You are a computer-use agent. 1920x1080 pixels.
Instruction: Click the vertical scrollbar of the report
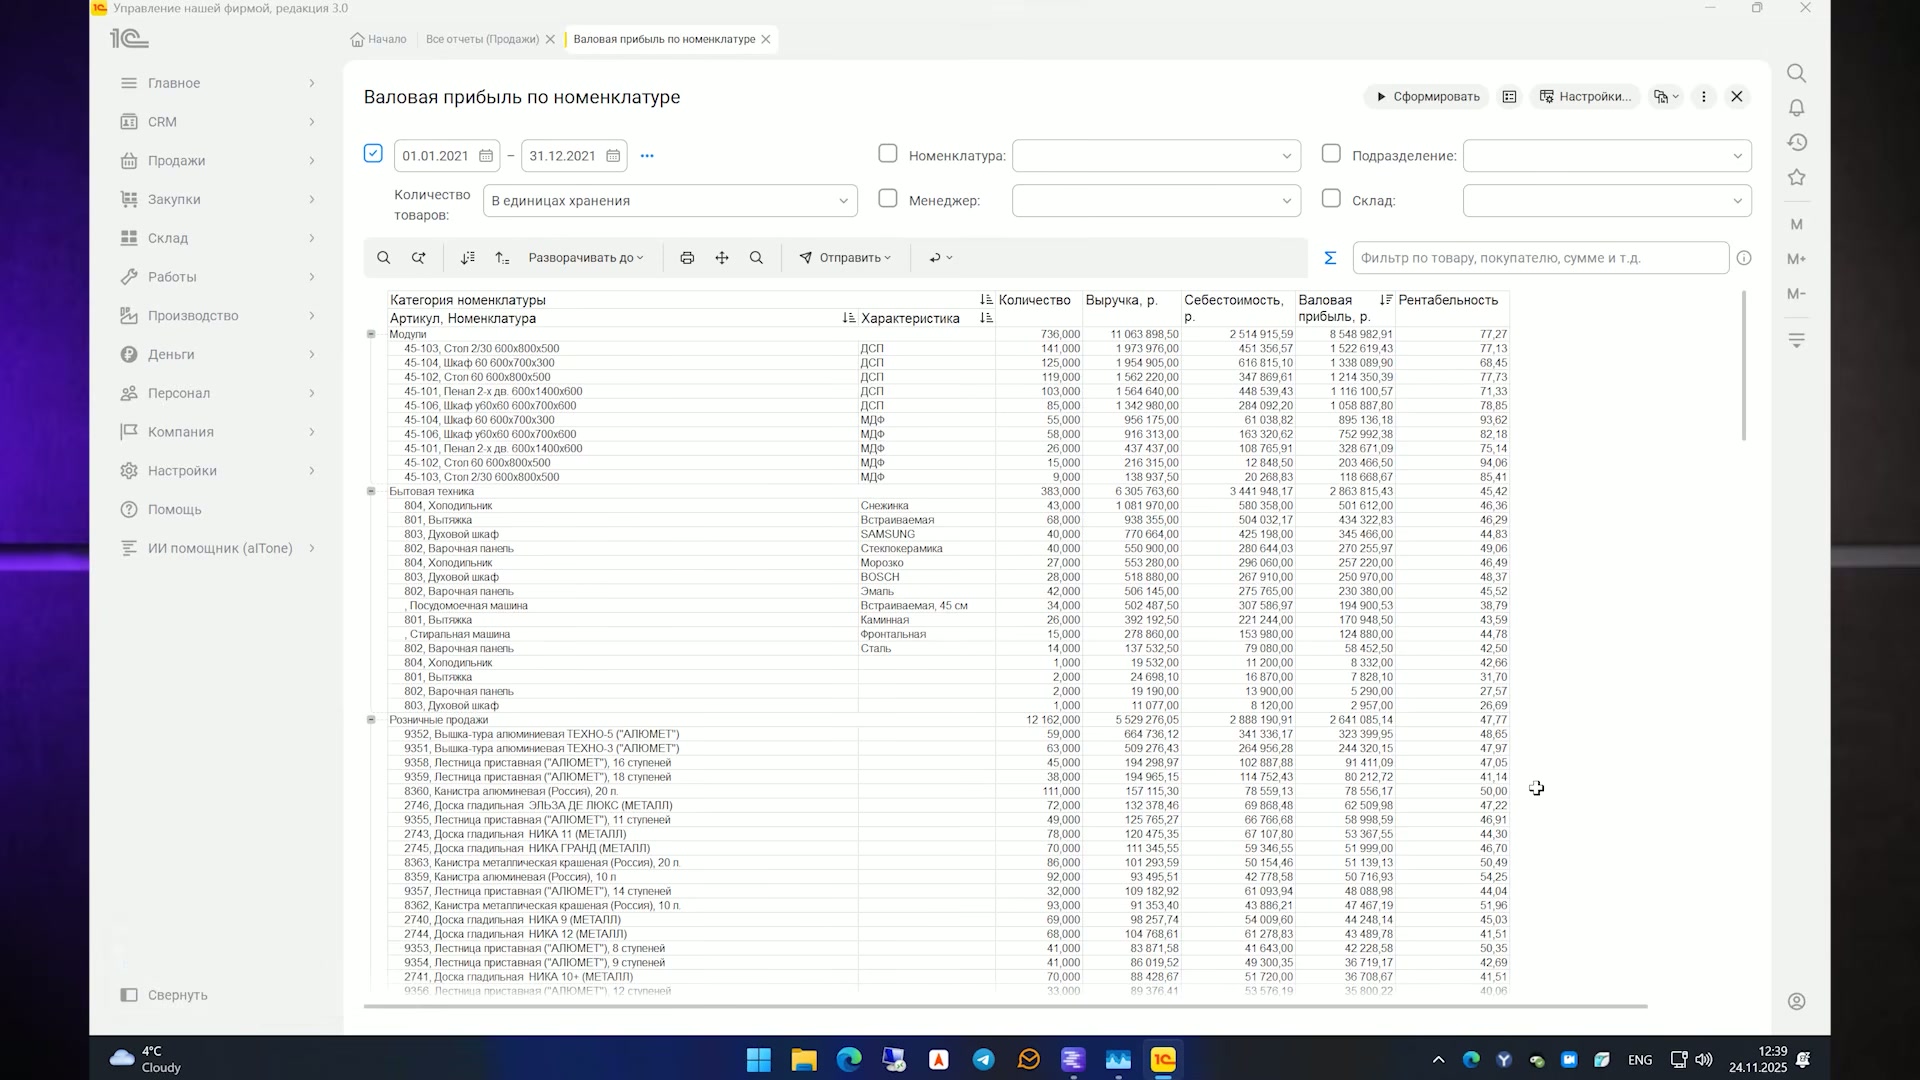(x=1744, y=365)
